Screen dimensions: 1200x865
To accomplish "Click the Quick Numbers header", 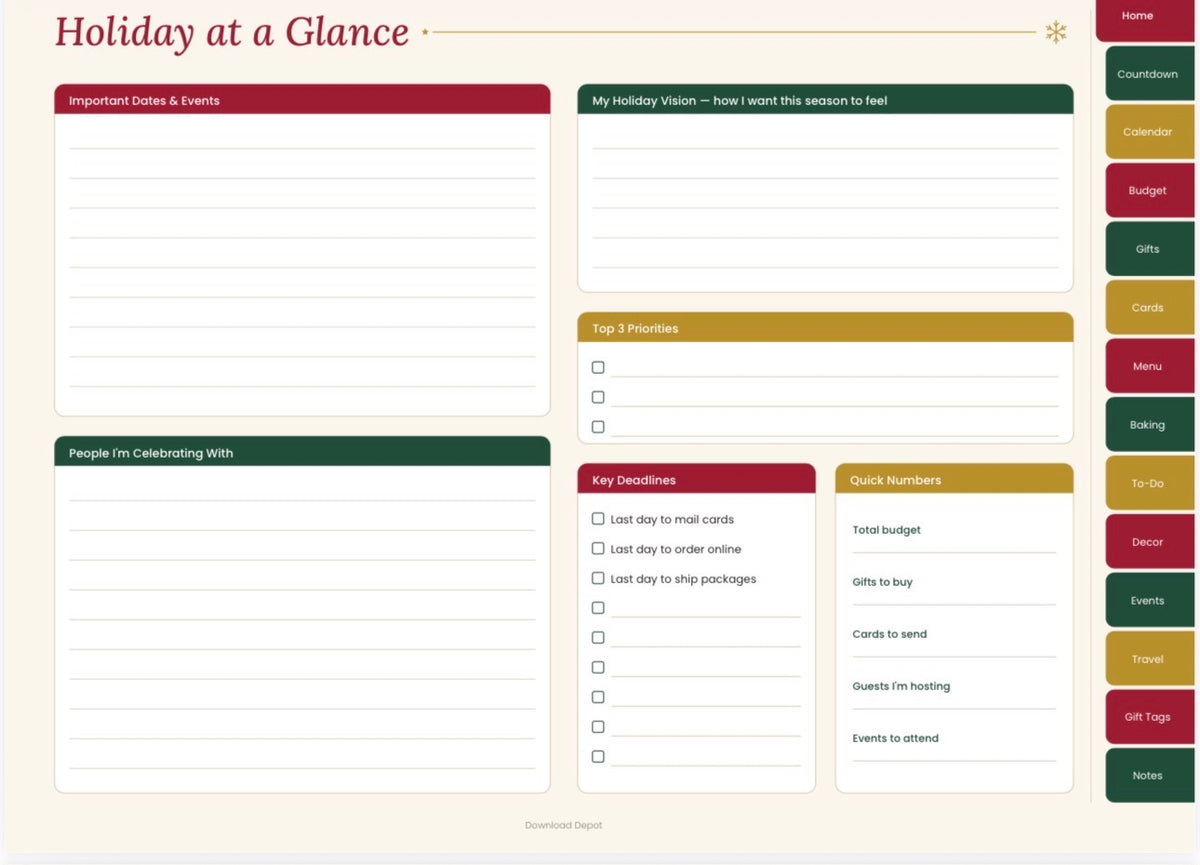I will (954, 479).
